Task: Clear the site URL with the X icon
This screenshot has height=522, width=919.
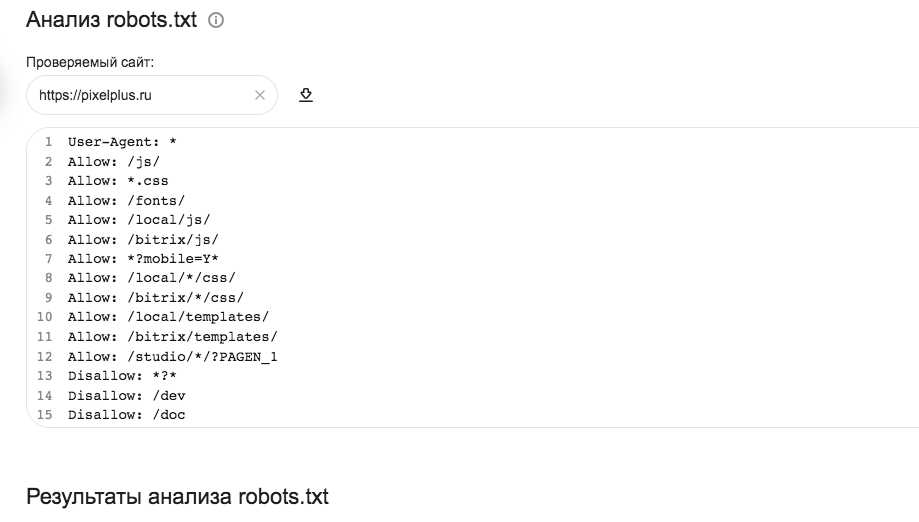Action: [x=260, y=95]
